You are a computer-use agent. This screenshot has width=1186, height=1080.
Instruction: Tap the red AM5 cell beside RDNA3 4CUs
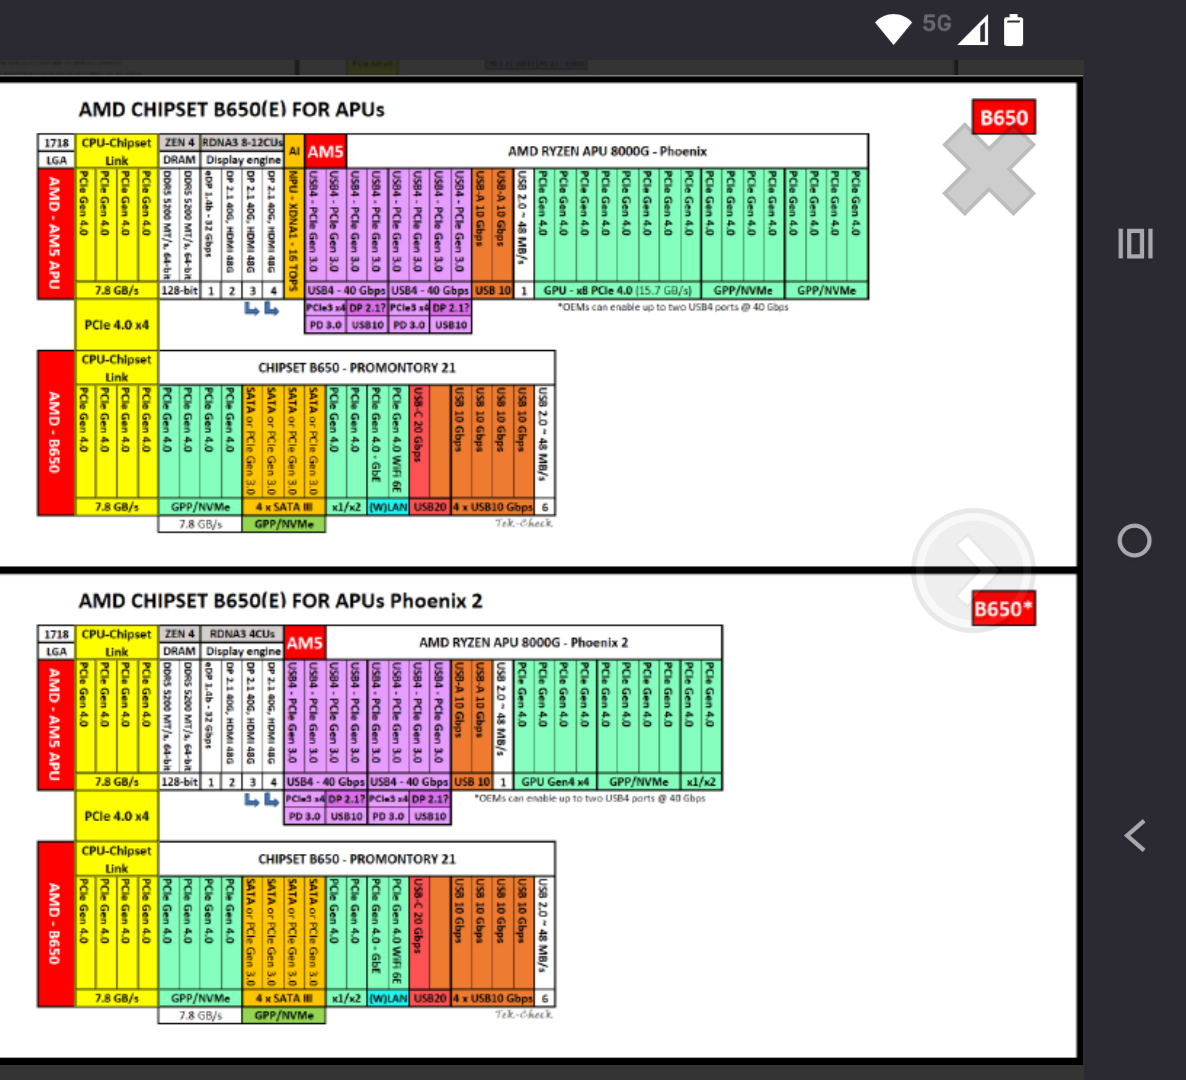click(305, 643)
